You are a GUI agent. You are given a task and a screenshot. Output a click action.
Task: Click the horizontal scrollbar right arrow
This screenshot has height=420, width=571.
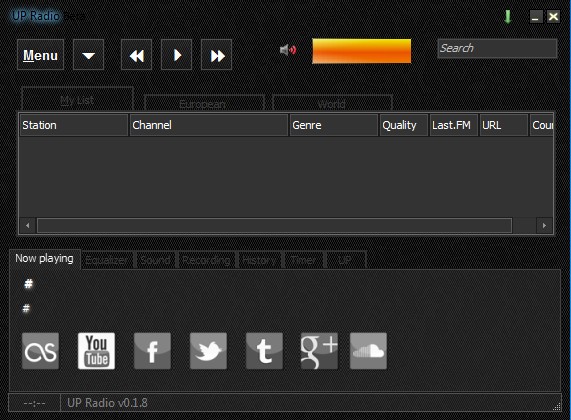coord(544,225)
